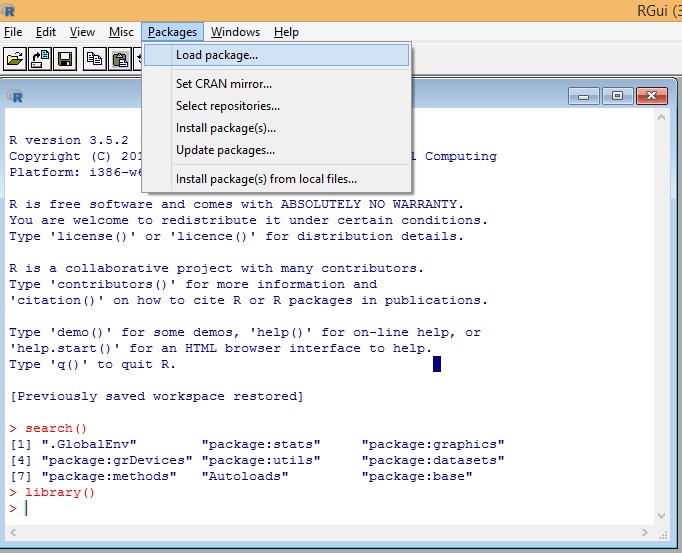Click the Copy toolbar icon
The image size is (682, 553).
(94, 59)
